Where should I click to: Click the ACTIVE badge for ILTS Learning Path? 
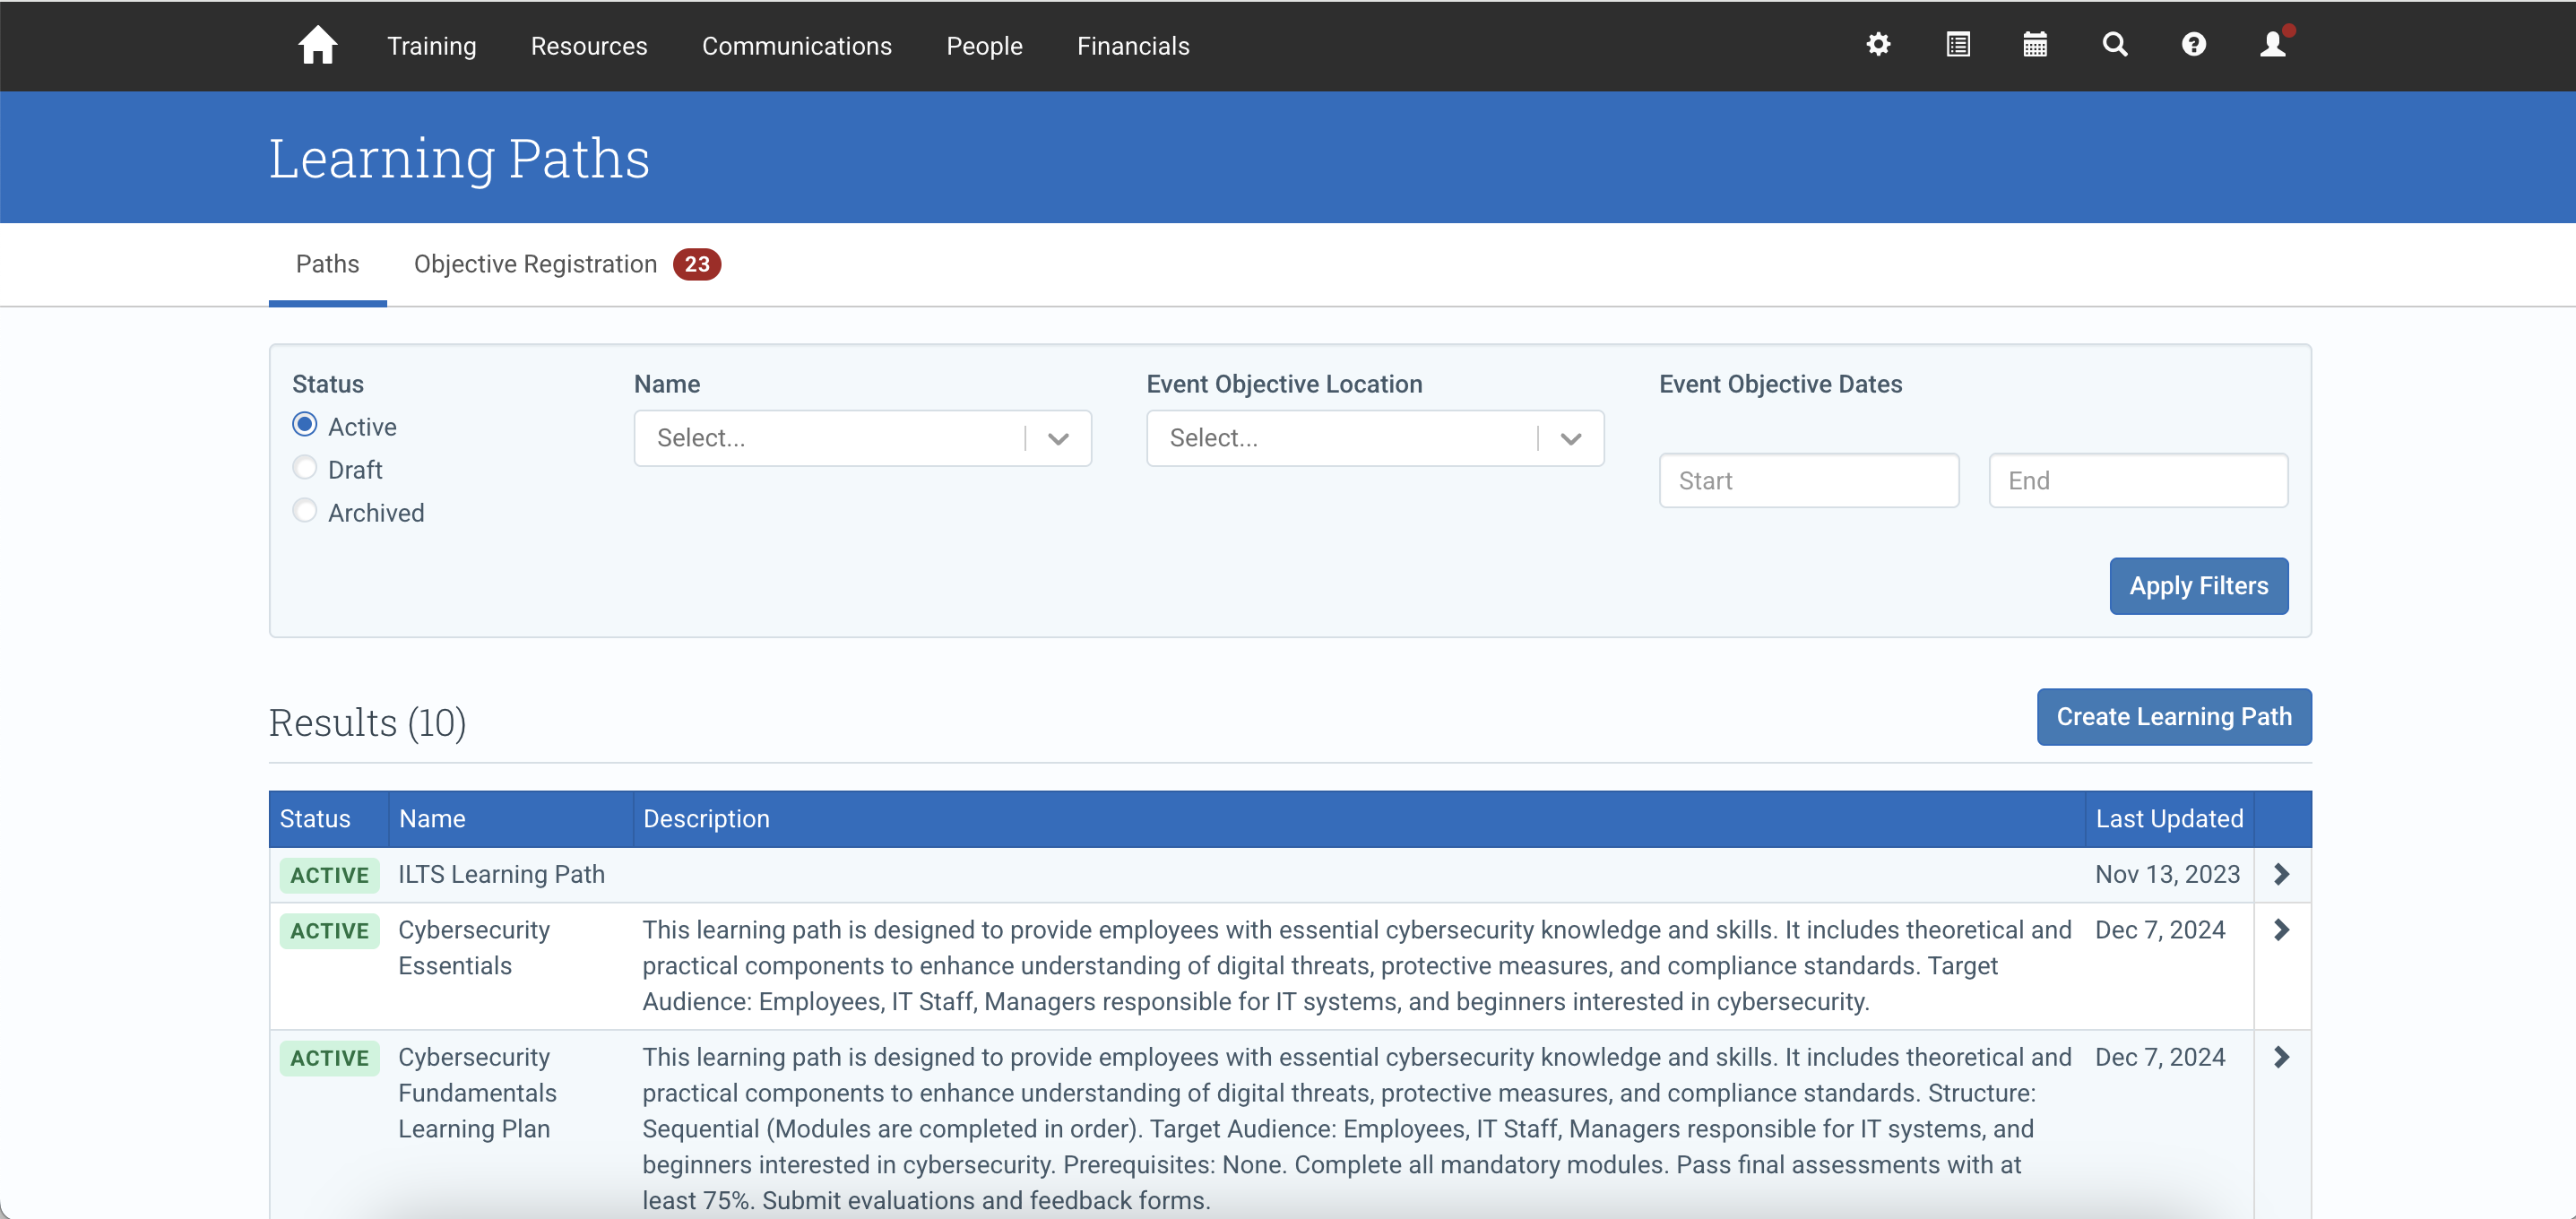pos(329,875)
